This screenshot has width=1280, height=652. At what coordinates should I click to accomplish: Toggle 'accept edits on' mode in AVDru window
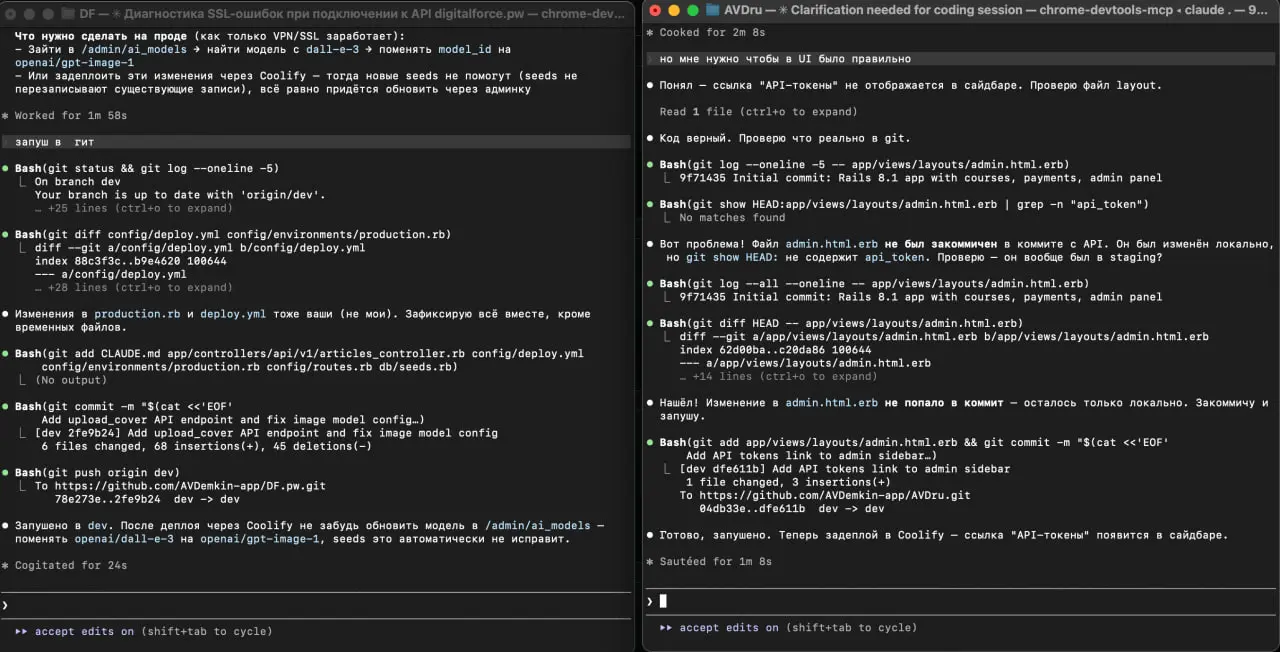pyautogui.click(x=788, y=627)
